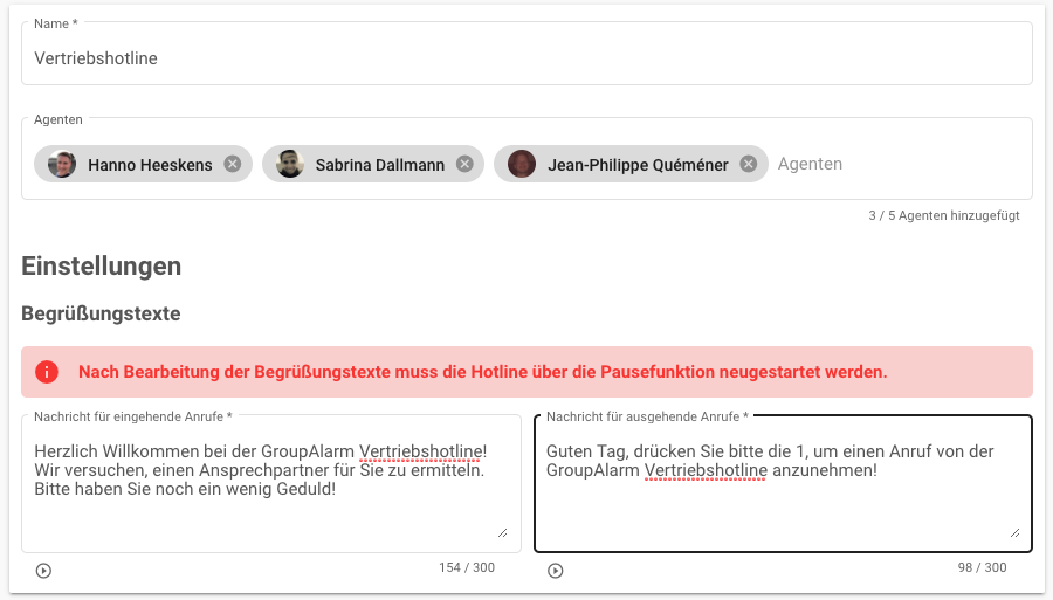The image size is (1053, 600).
Task: Click Sabrina Dallmann's avatar picture
Action: click(289, 163)
